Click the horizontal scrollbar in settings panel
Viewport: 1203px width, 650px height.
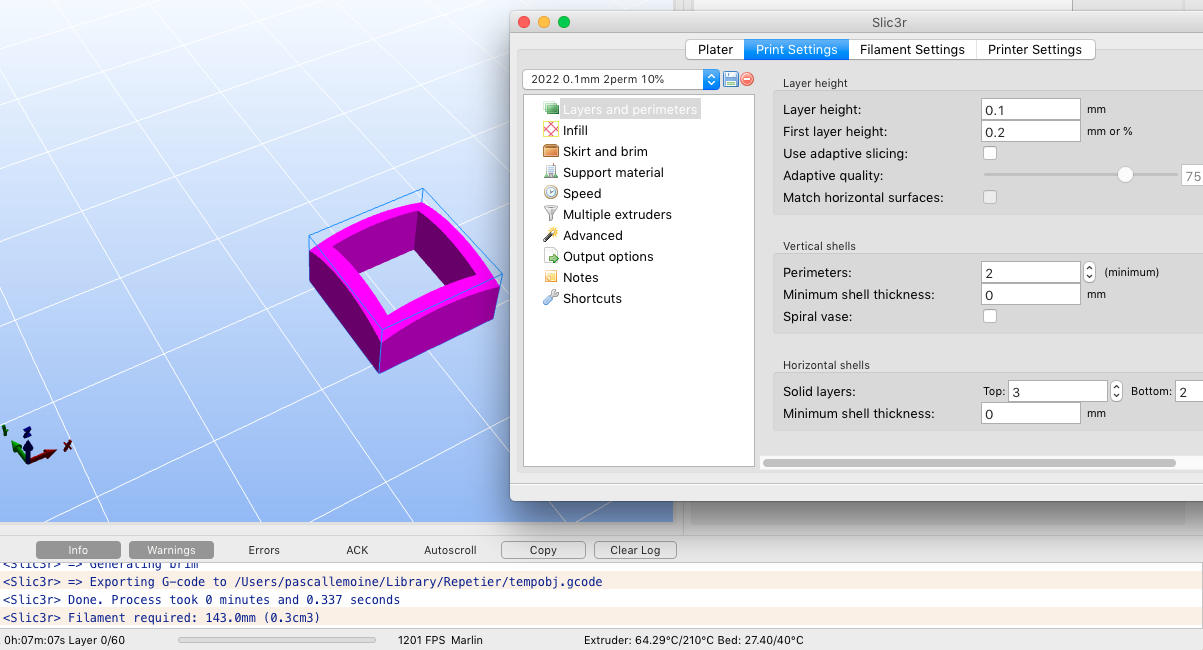[x=969, y=463]
